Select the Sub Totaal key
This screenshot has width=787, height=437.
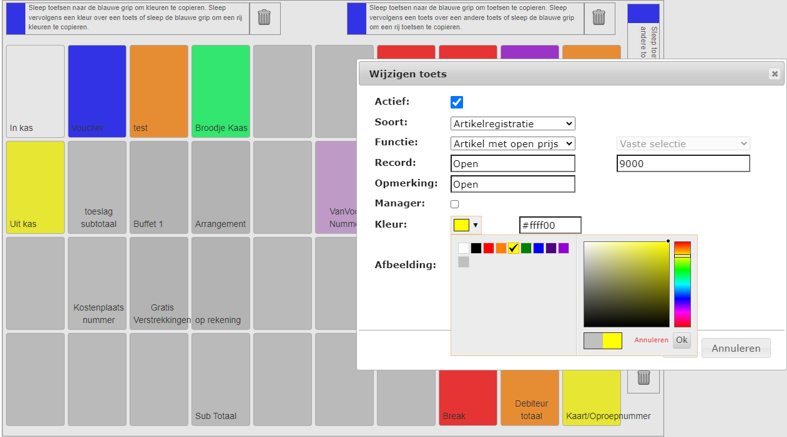pyautogui.click(x=221, y=379)
